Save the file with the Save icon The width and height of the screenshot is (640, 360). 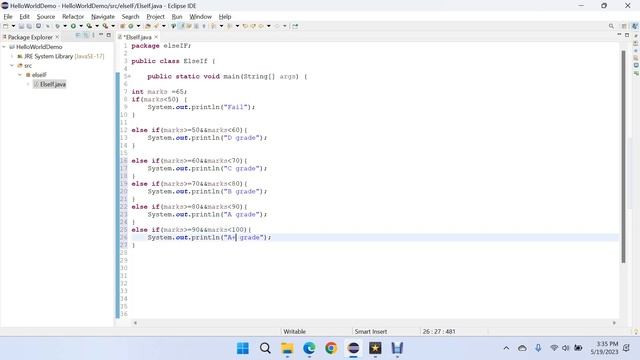(x=21, y=26)
